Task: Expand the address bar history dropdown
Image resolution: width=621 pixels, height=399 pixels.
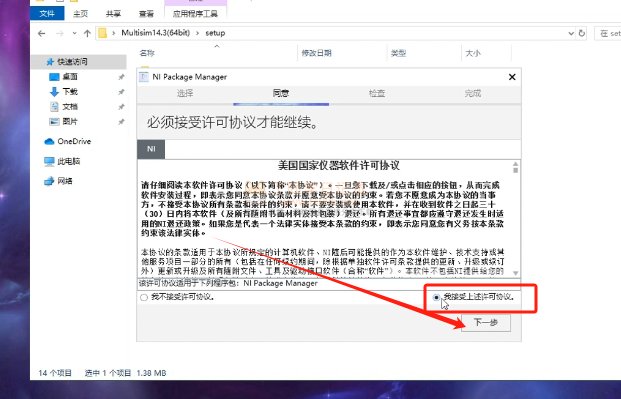Action: tap(571, 34)
